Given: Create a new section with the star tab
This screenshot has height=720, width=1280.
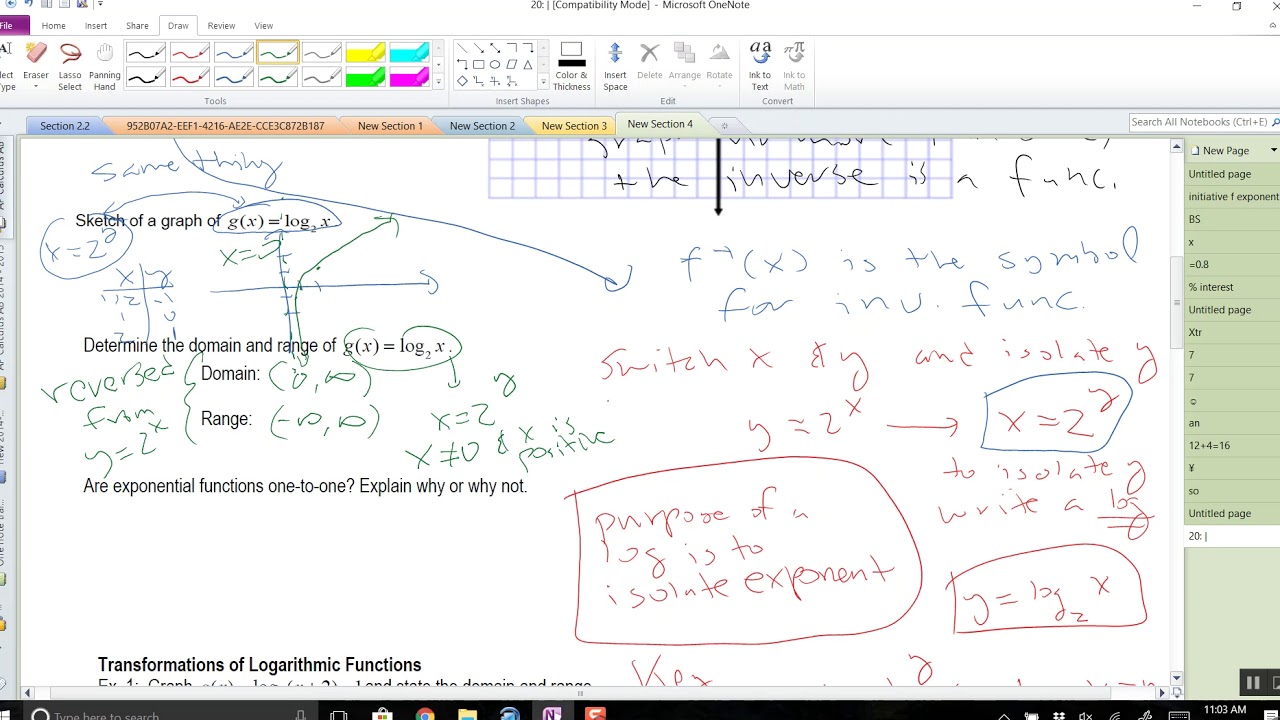Looking at the screenshot, I should (x=724, y=126).
